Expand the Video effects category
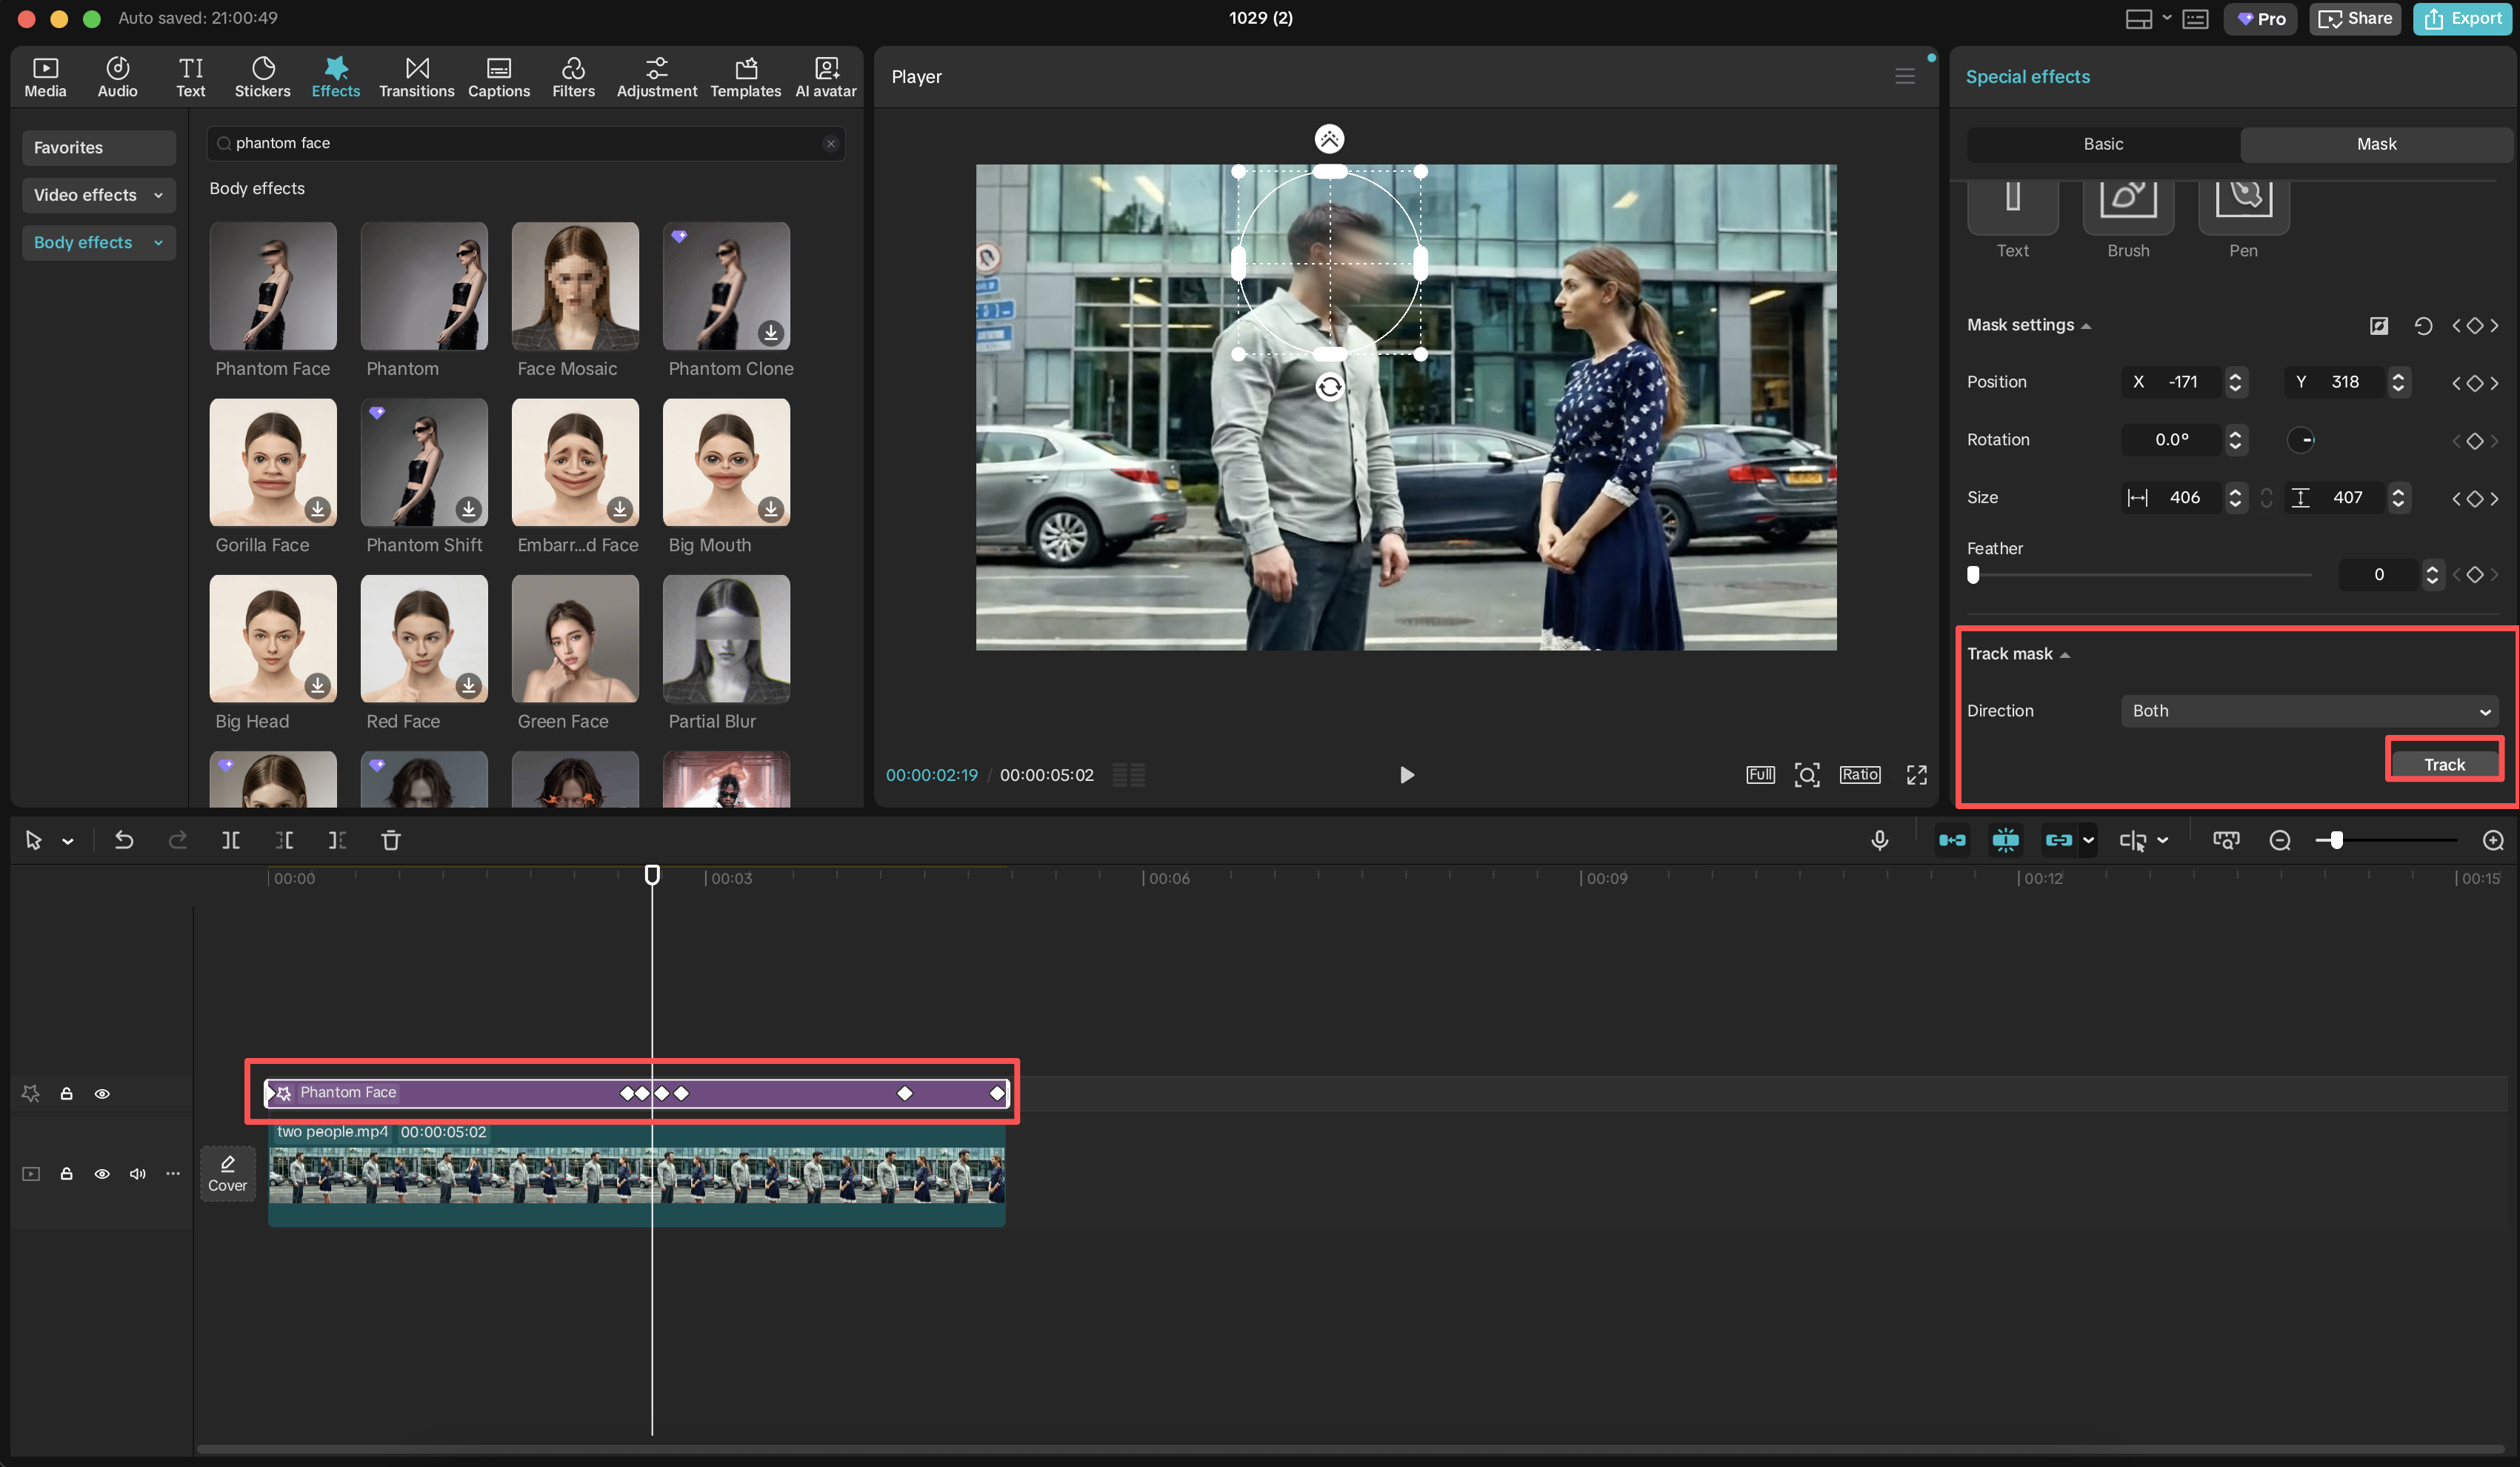Image resolution: width=2520 pixels, height=1467 pixels. click(x=98, y=195)
